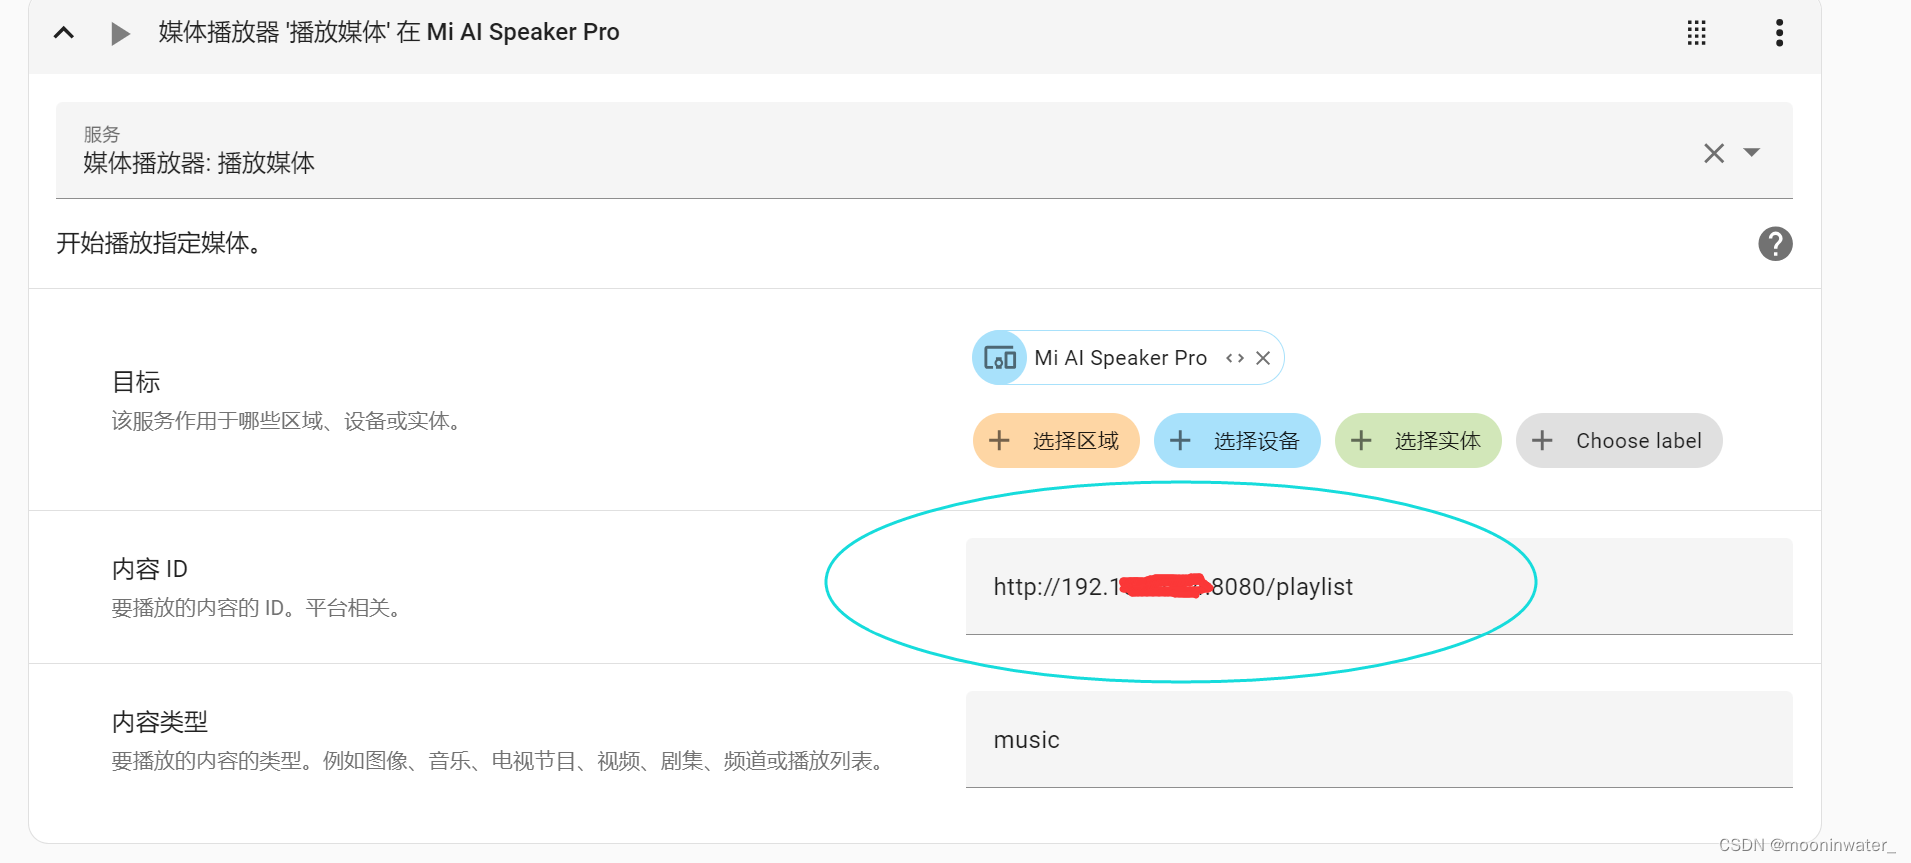Click the 目标 label
The width and height of the screenshot is (1911, 863).
pos(136,381)
